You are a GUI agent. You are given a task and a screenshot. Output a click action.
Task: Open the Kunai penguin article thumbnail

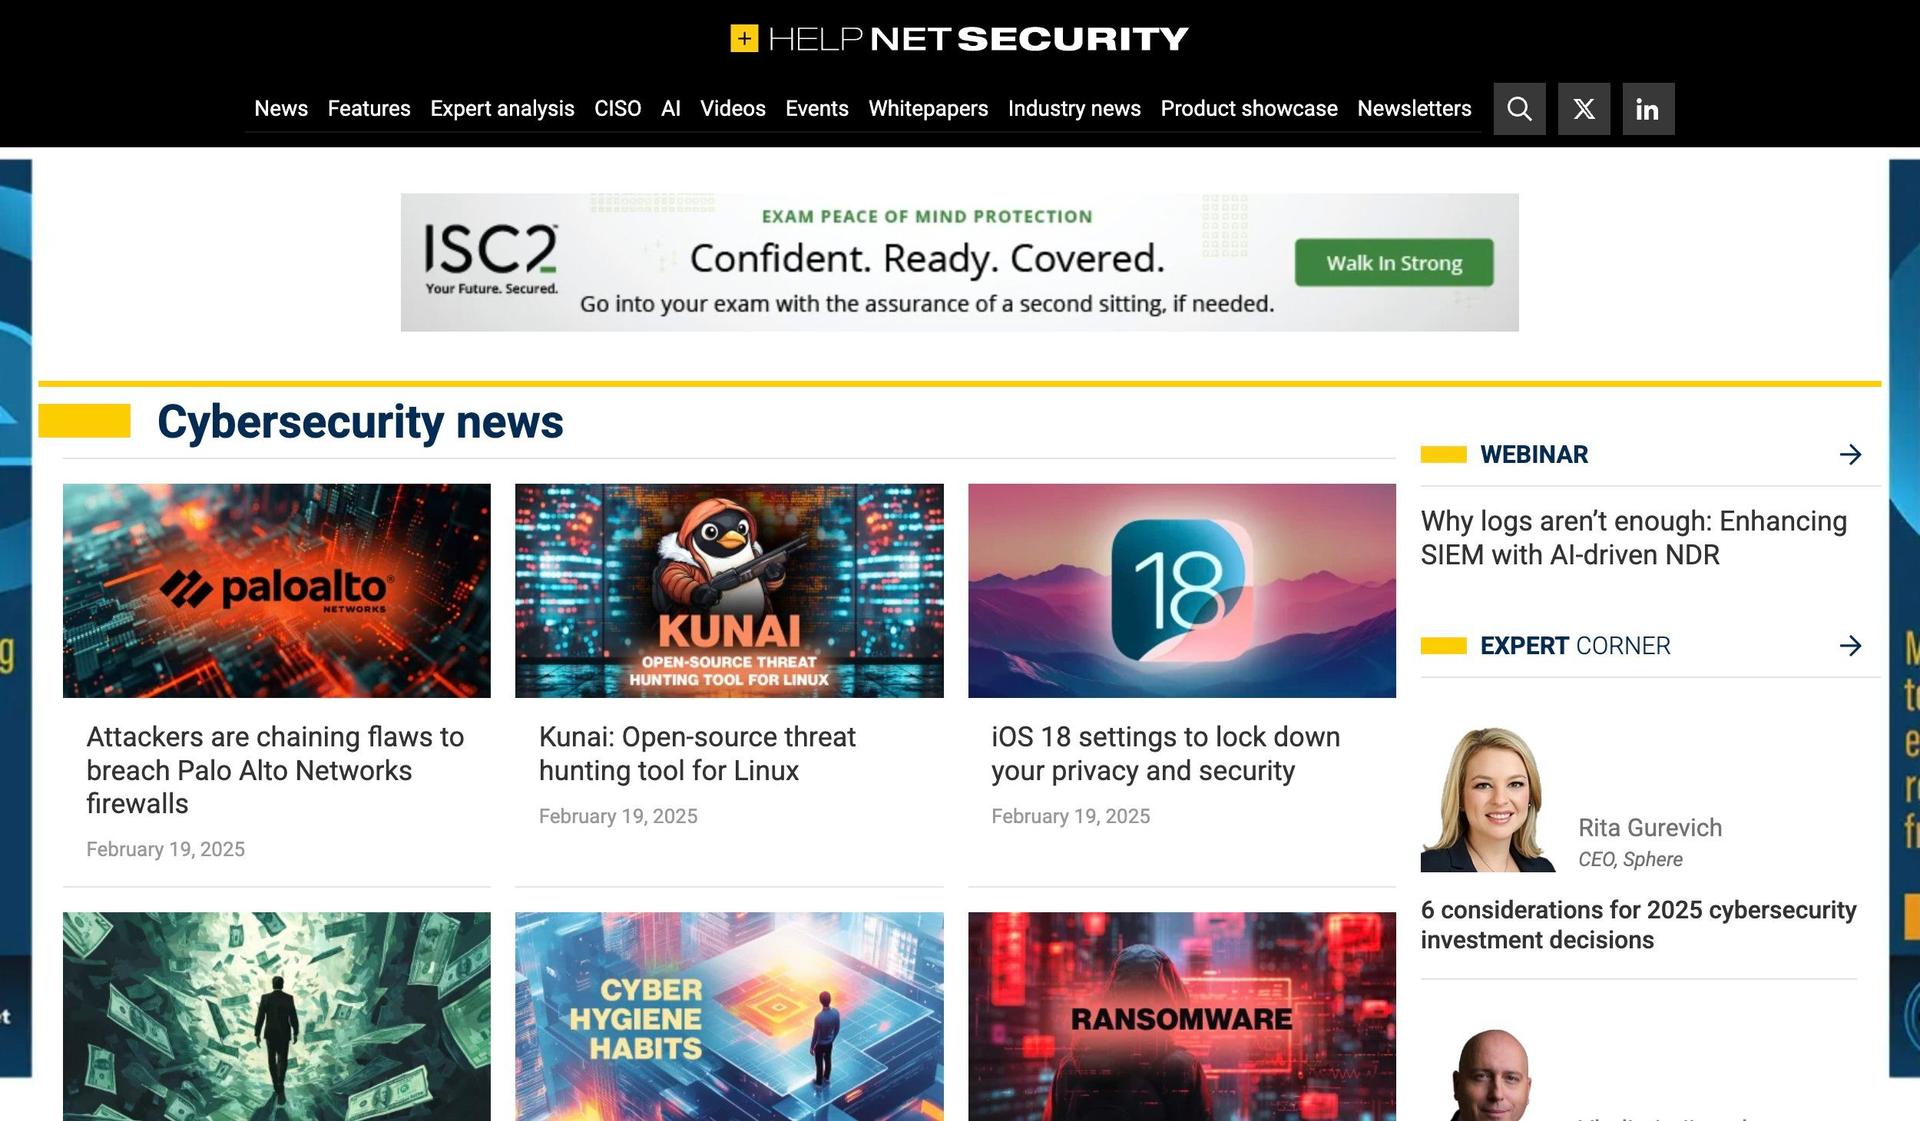pyautogui.click(x=729, y=591)
